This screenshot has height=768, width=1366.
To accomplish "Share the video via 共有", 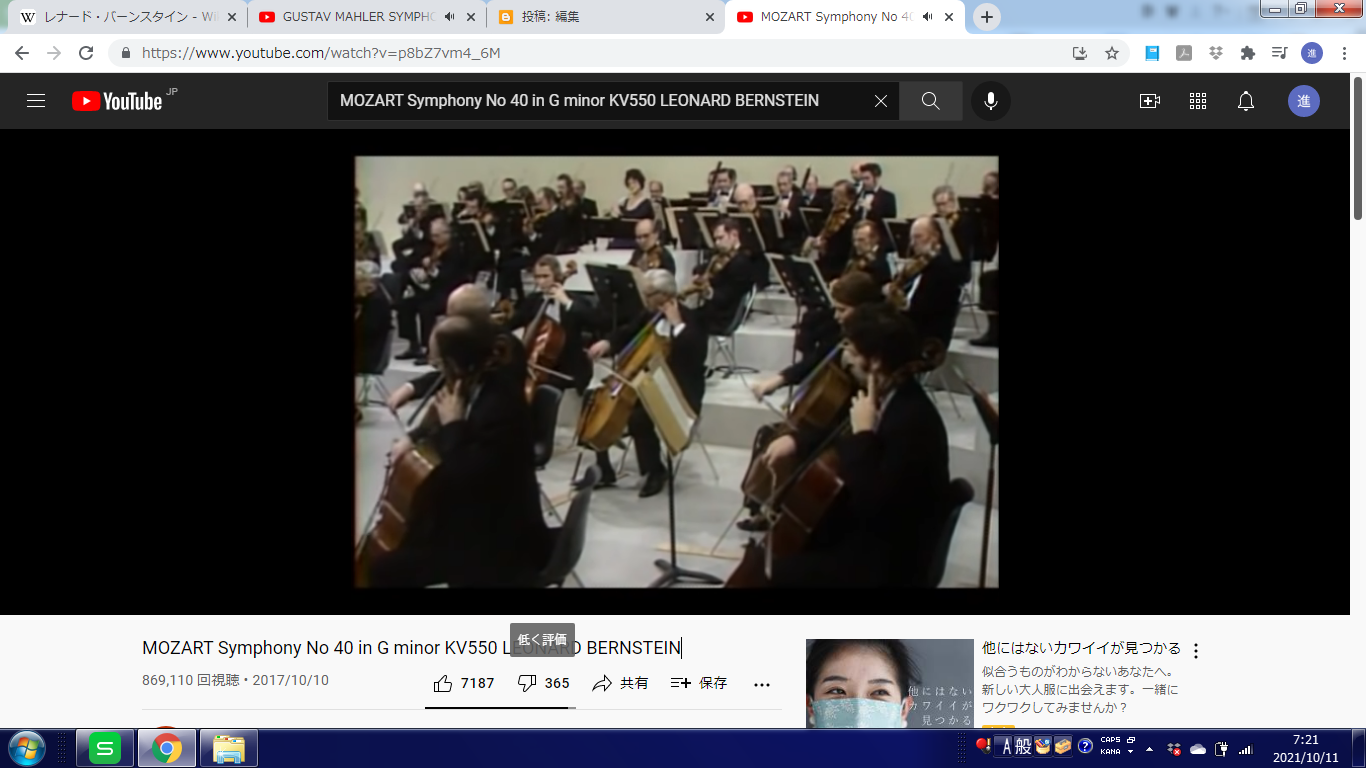I will [620, 683].
